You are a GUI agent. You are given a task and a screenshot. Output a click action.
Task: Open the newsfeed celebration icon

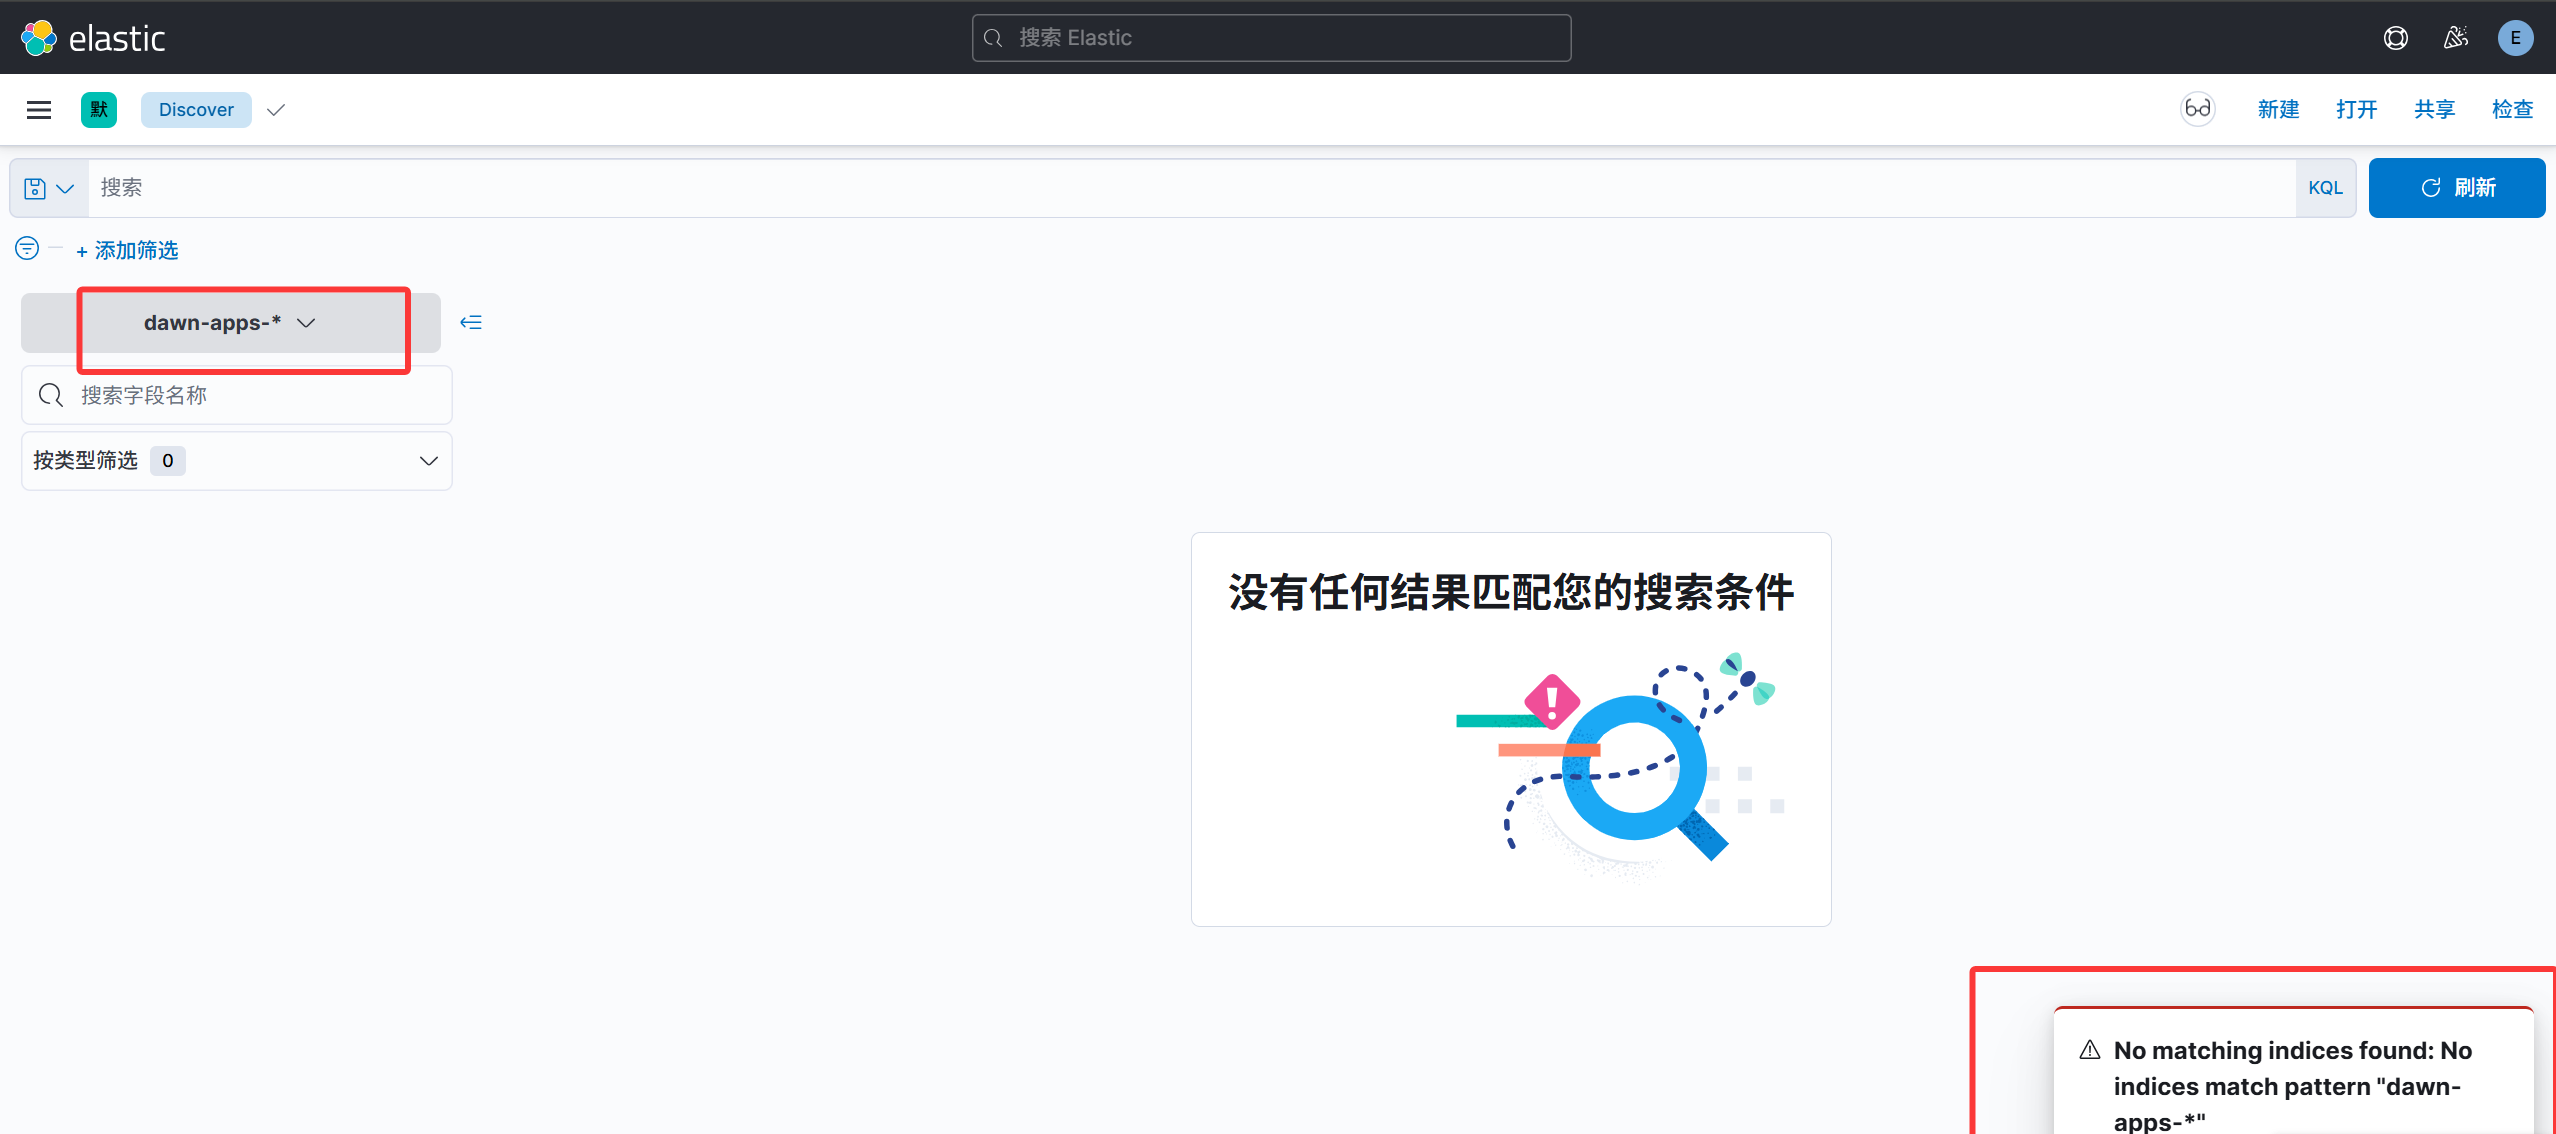[x=2455, y=38]
